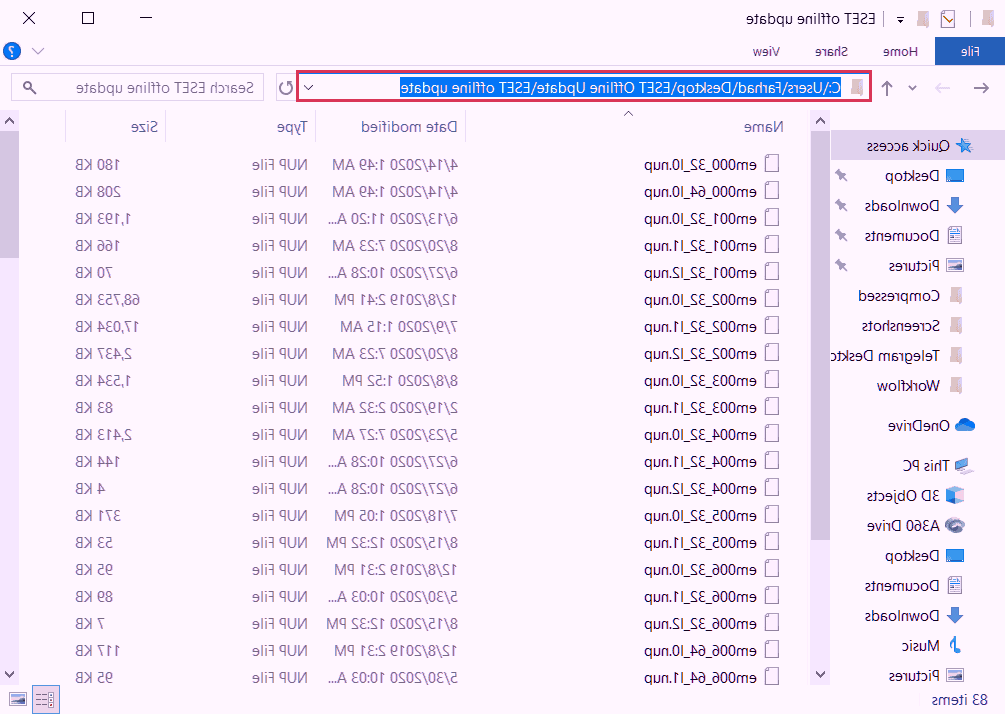Click the em000_32_l0.nup file icon
This screenshot has width=1005, height=714.
(772, 164)
